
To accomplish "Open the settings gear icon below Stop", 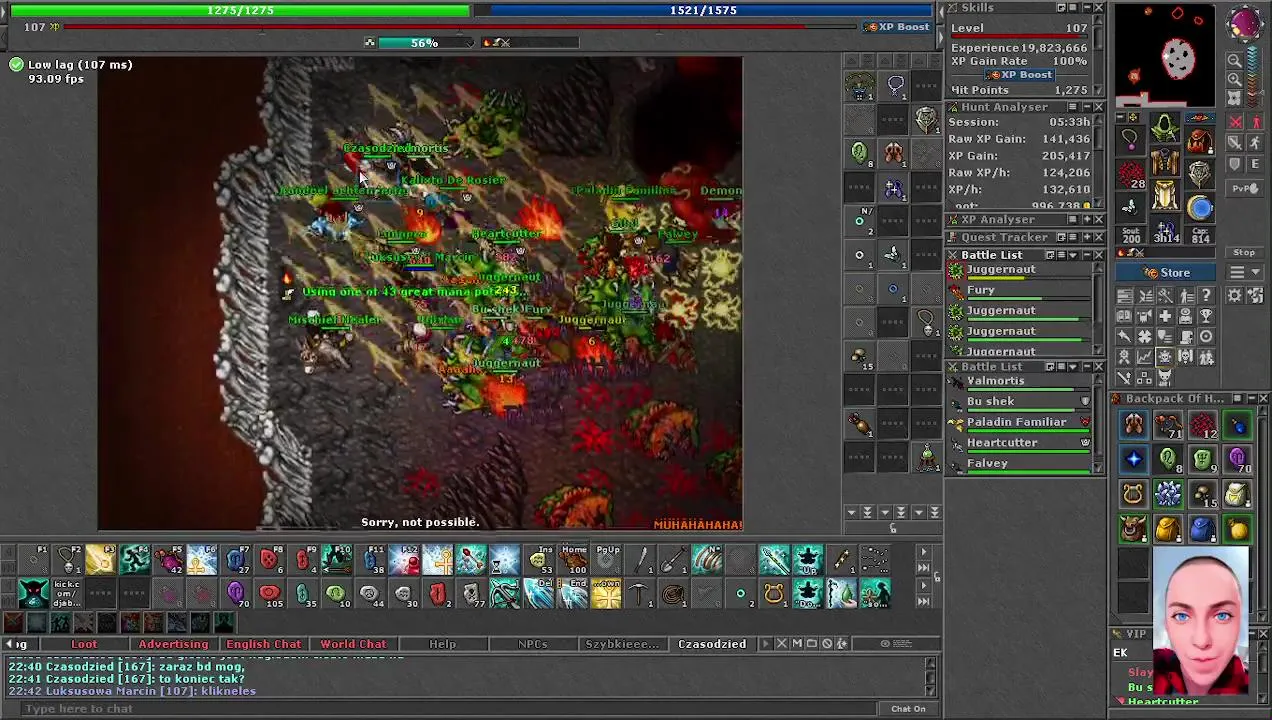I will (x=1234, y=295).
